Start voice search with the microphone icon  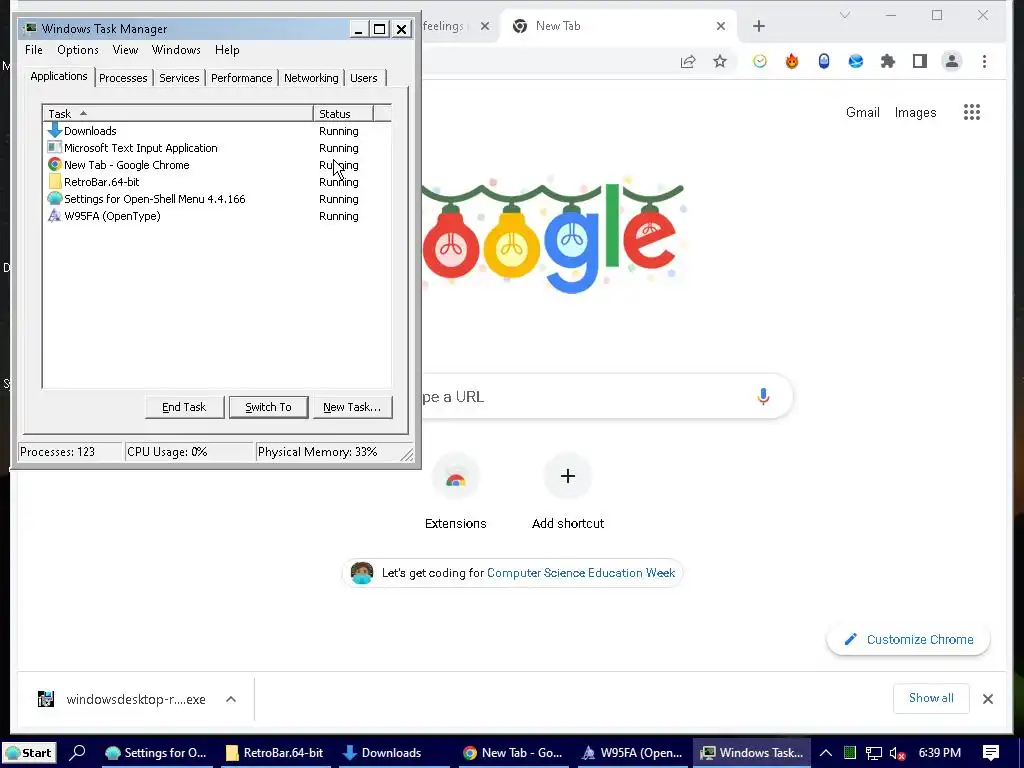click(x=763, y=396)
